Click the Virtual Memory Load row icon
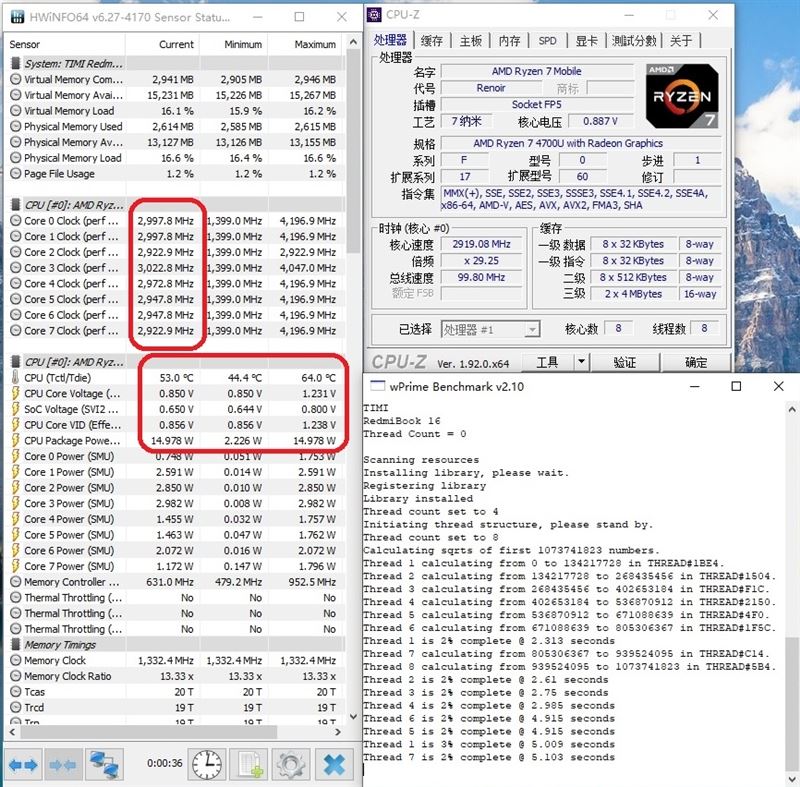 coord(16,111)
